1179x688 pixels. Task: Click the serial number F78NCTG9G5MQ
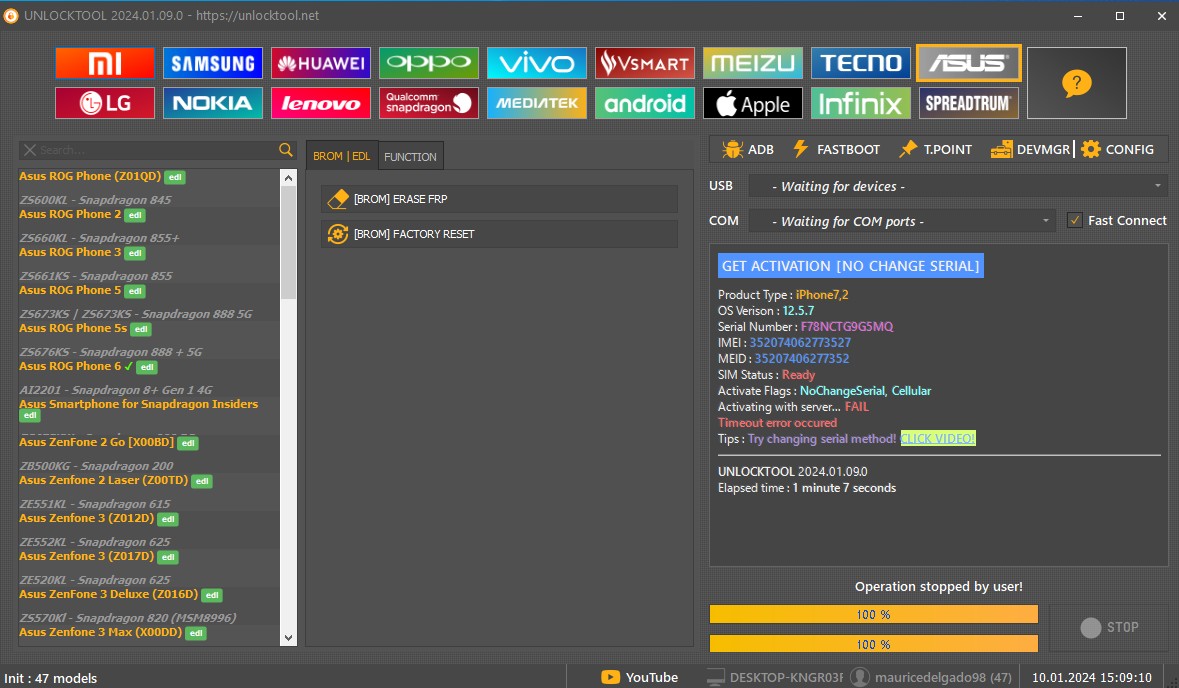[847, 326]
